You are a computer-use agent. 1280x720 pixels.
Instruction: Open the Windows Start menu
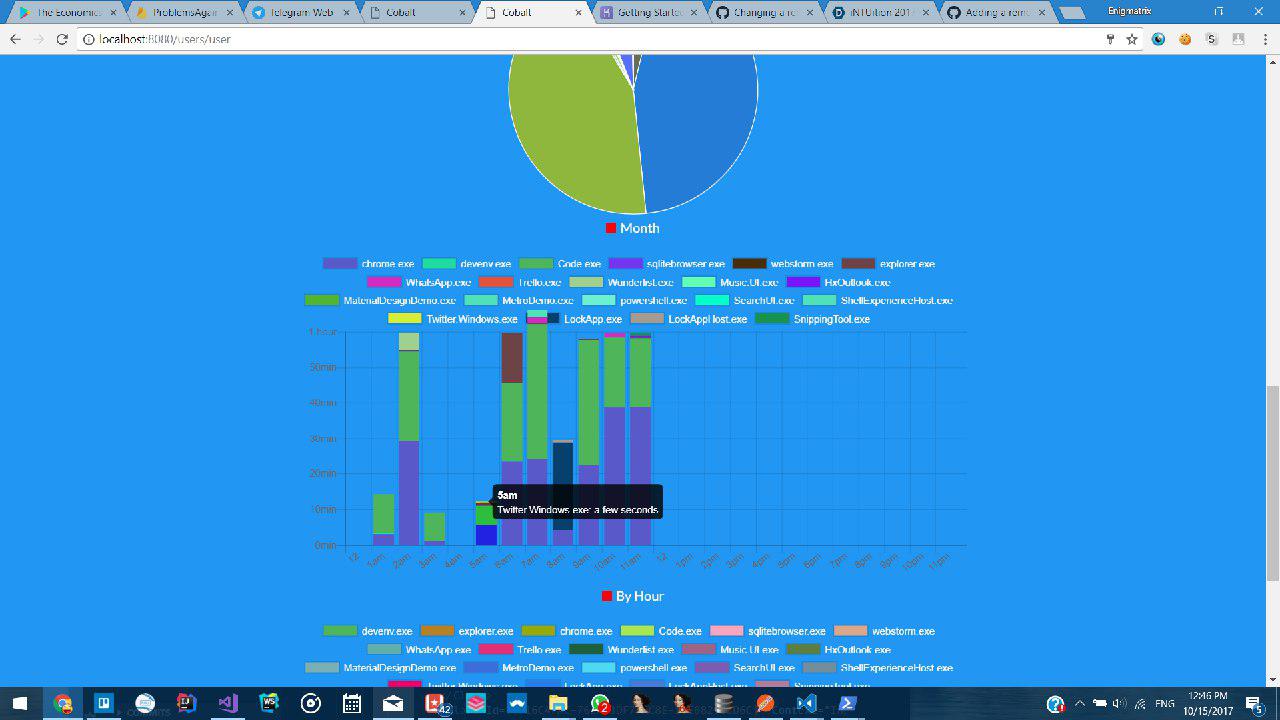tap(20, 703)
